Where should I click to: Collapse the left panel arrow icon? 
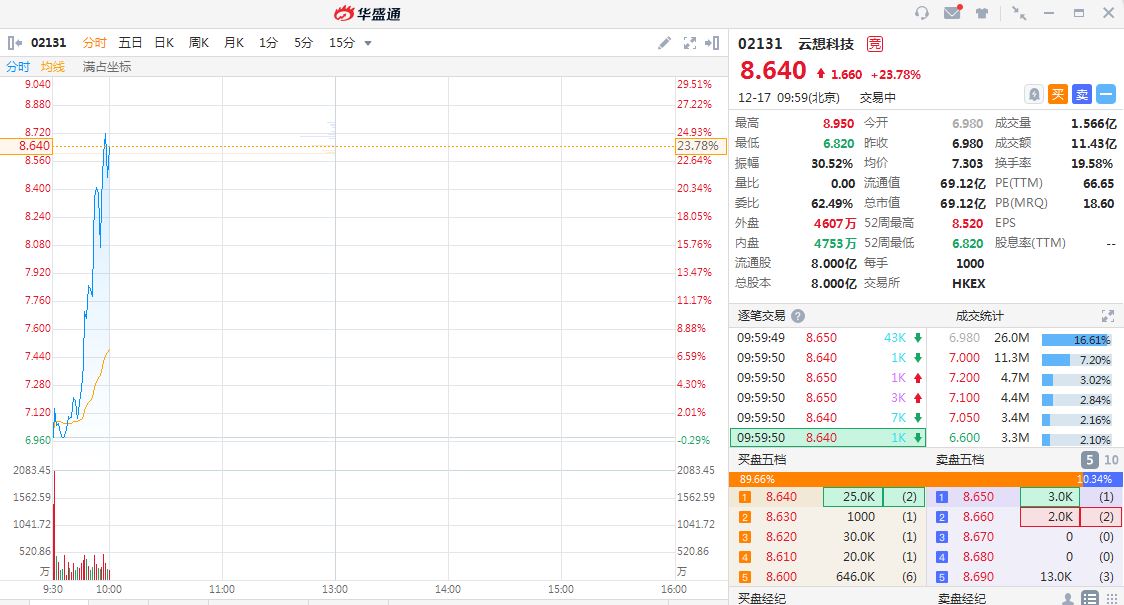[14, 43]
